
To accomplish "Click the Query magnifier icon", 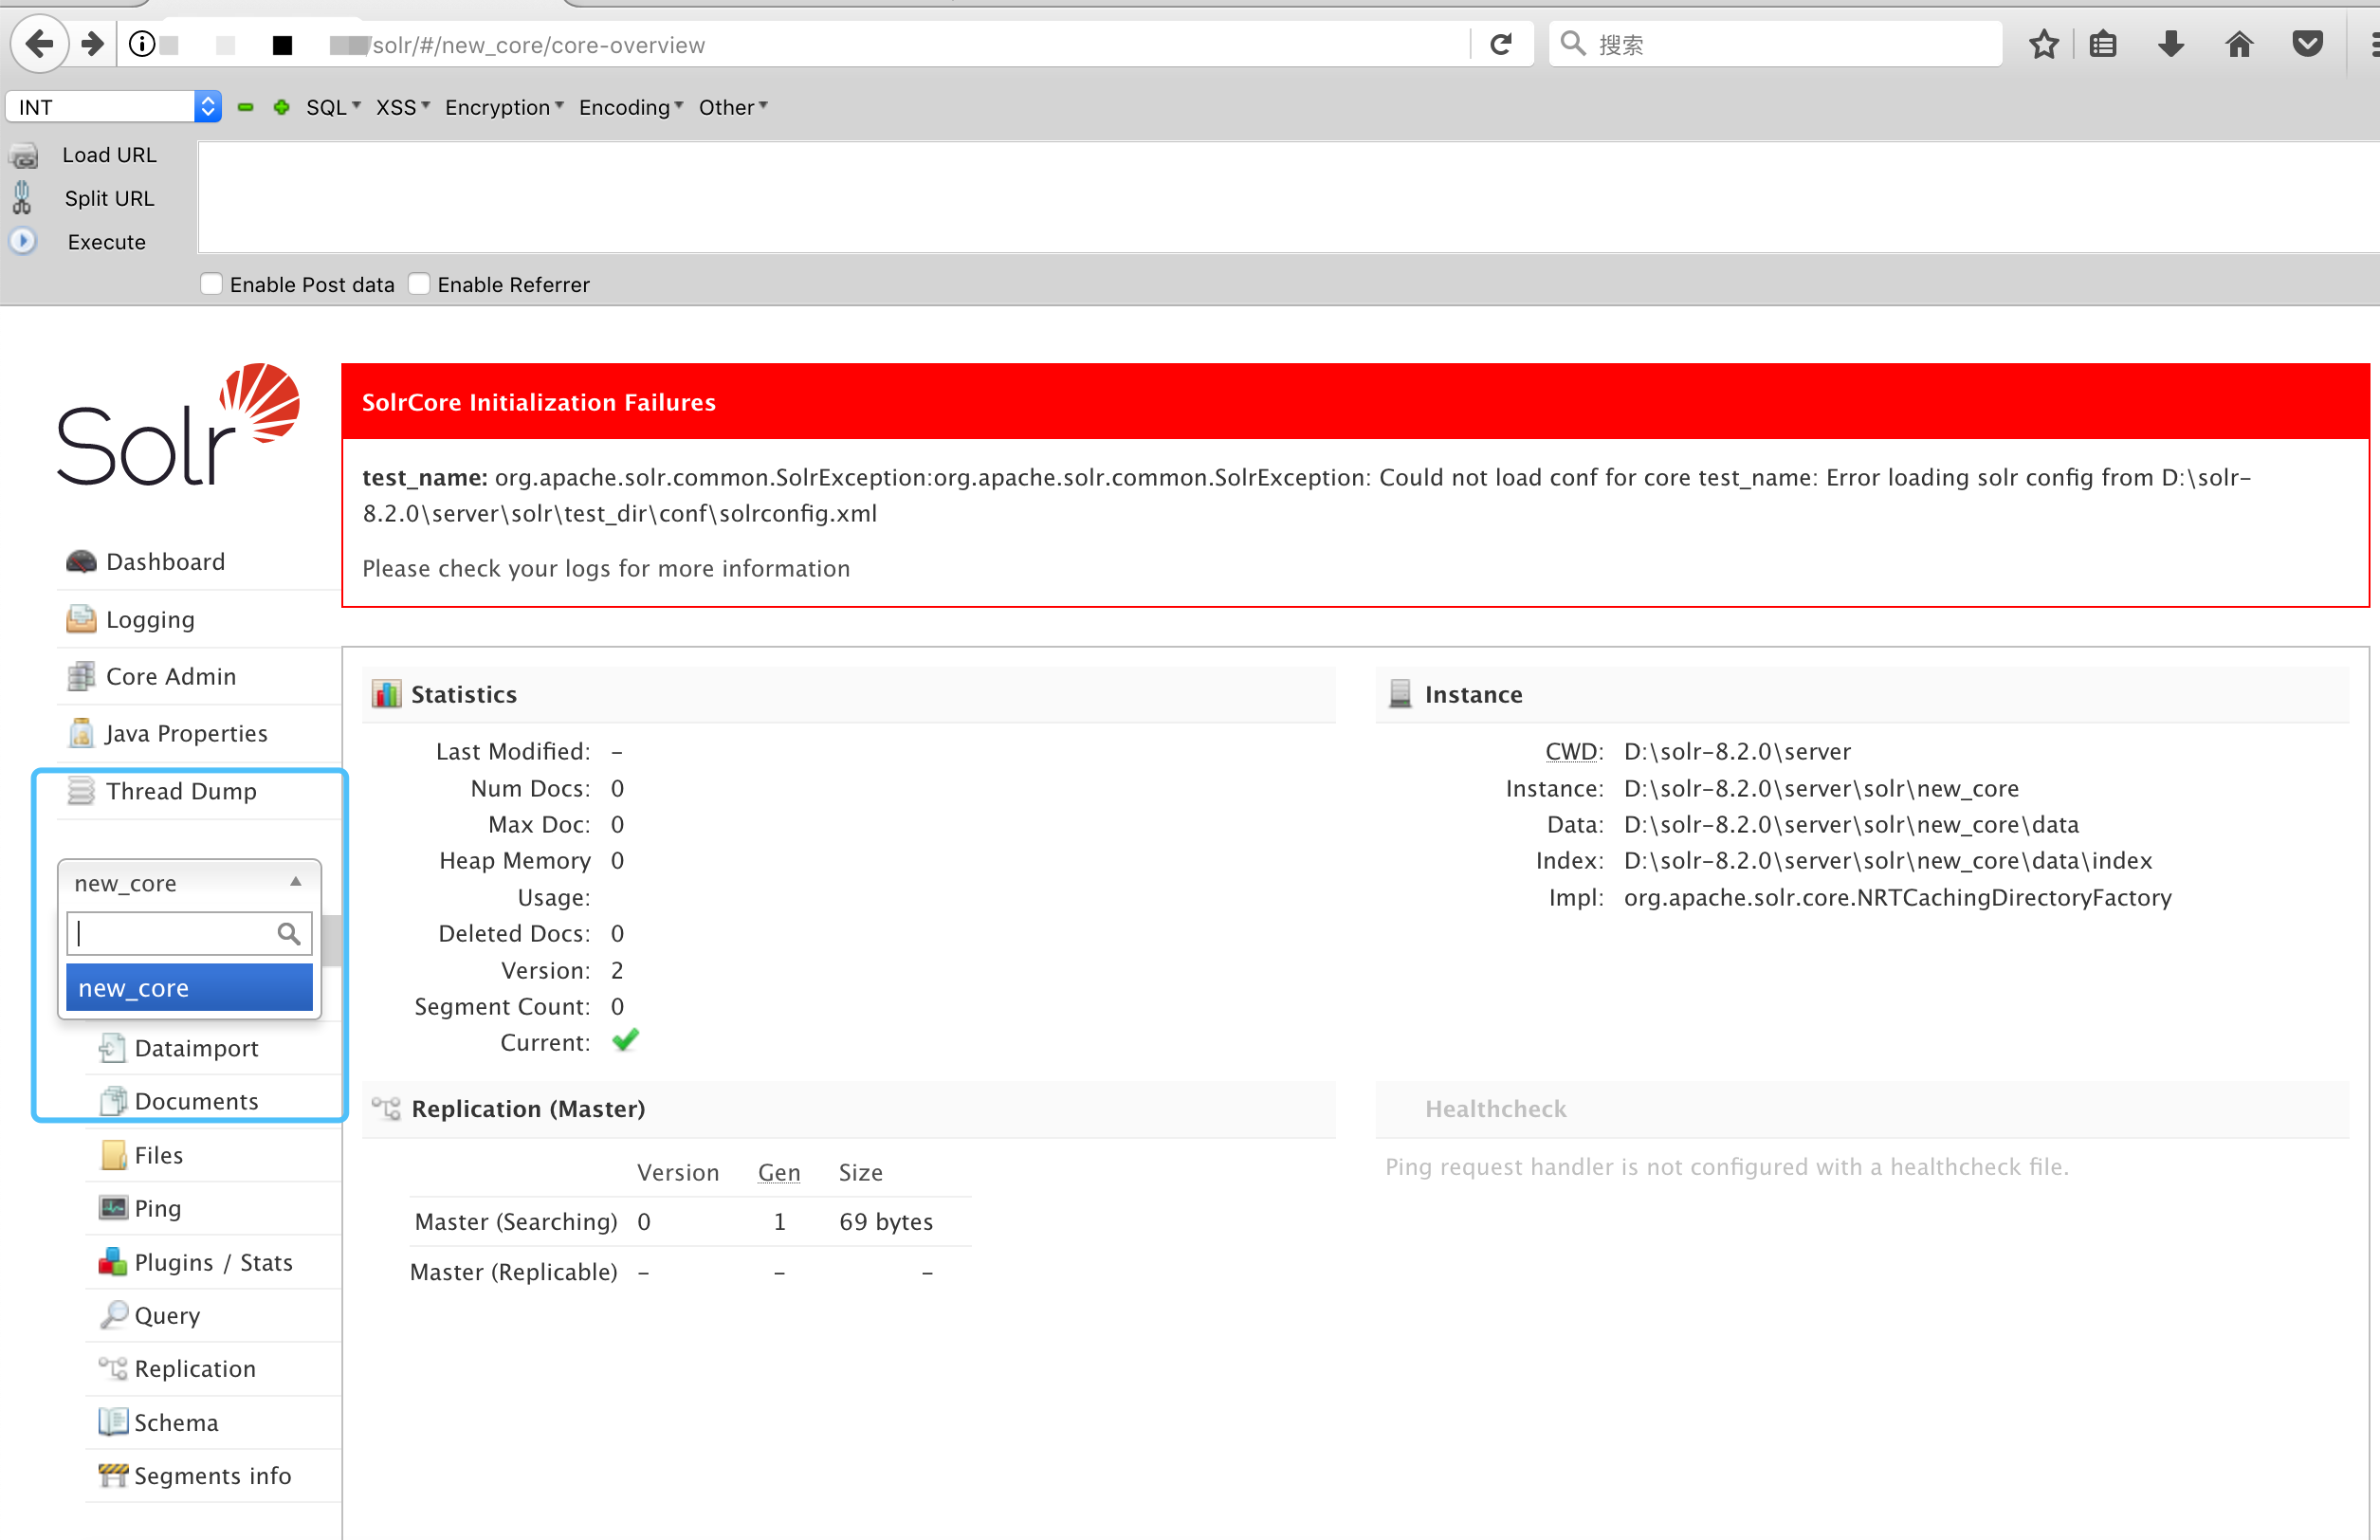I will [x=113, y=1314].
